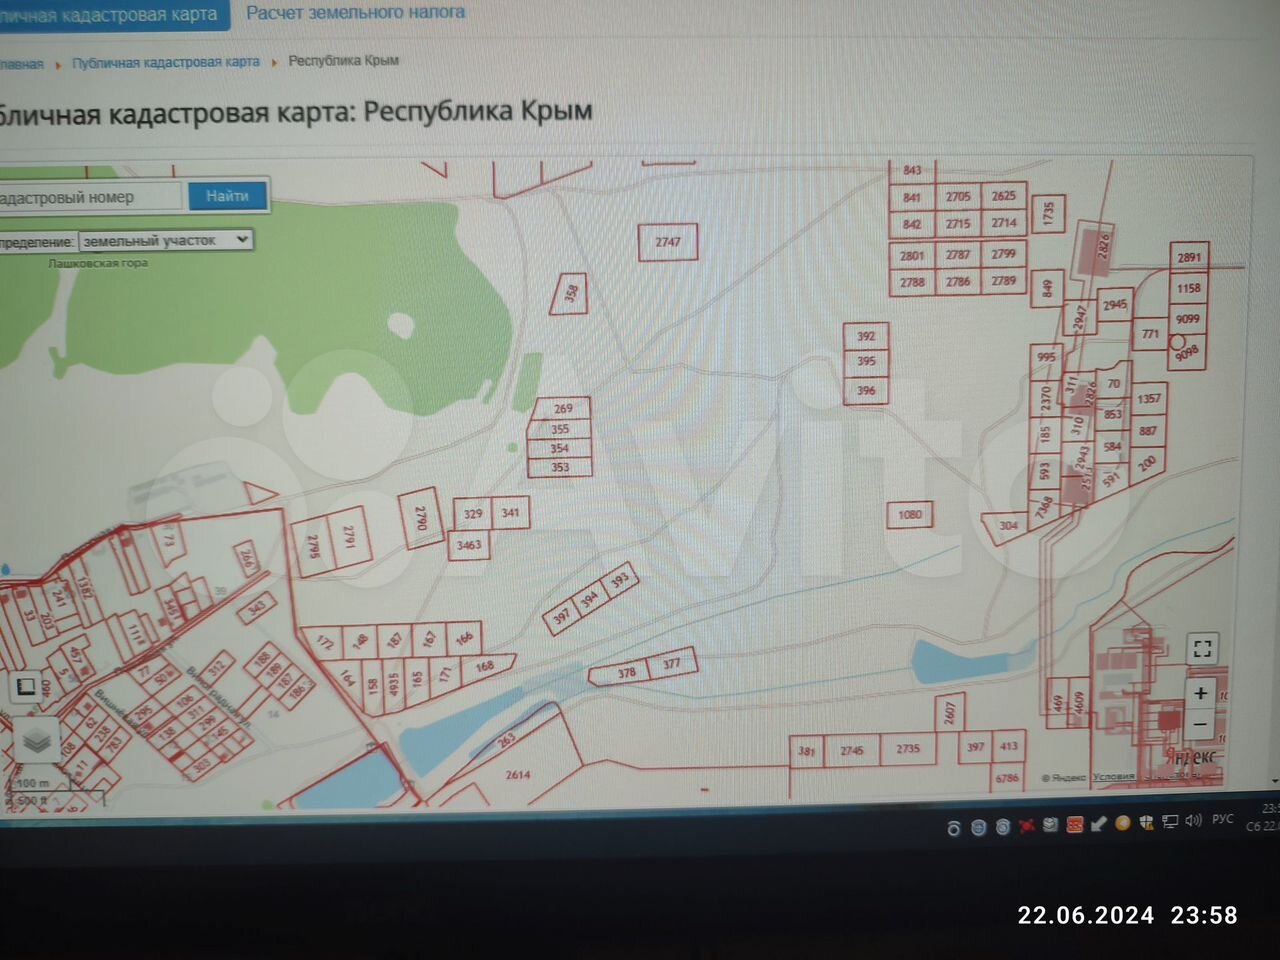Zoom out with the minus button
Viewport: 1280px width, 960px height.
click(1201, 725)
